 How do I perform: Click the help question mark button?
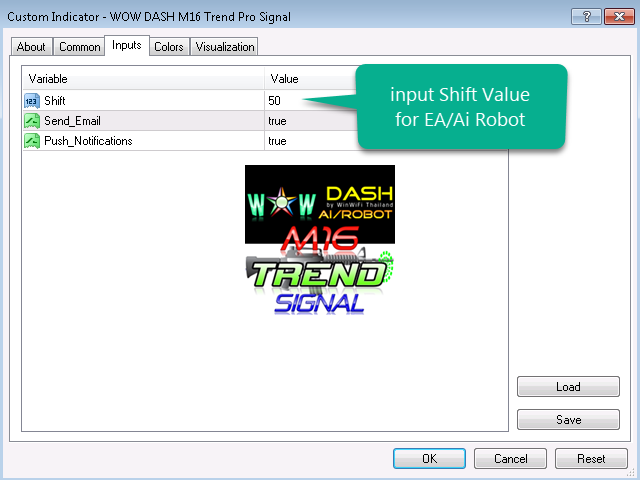[586, 17]
